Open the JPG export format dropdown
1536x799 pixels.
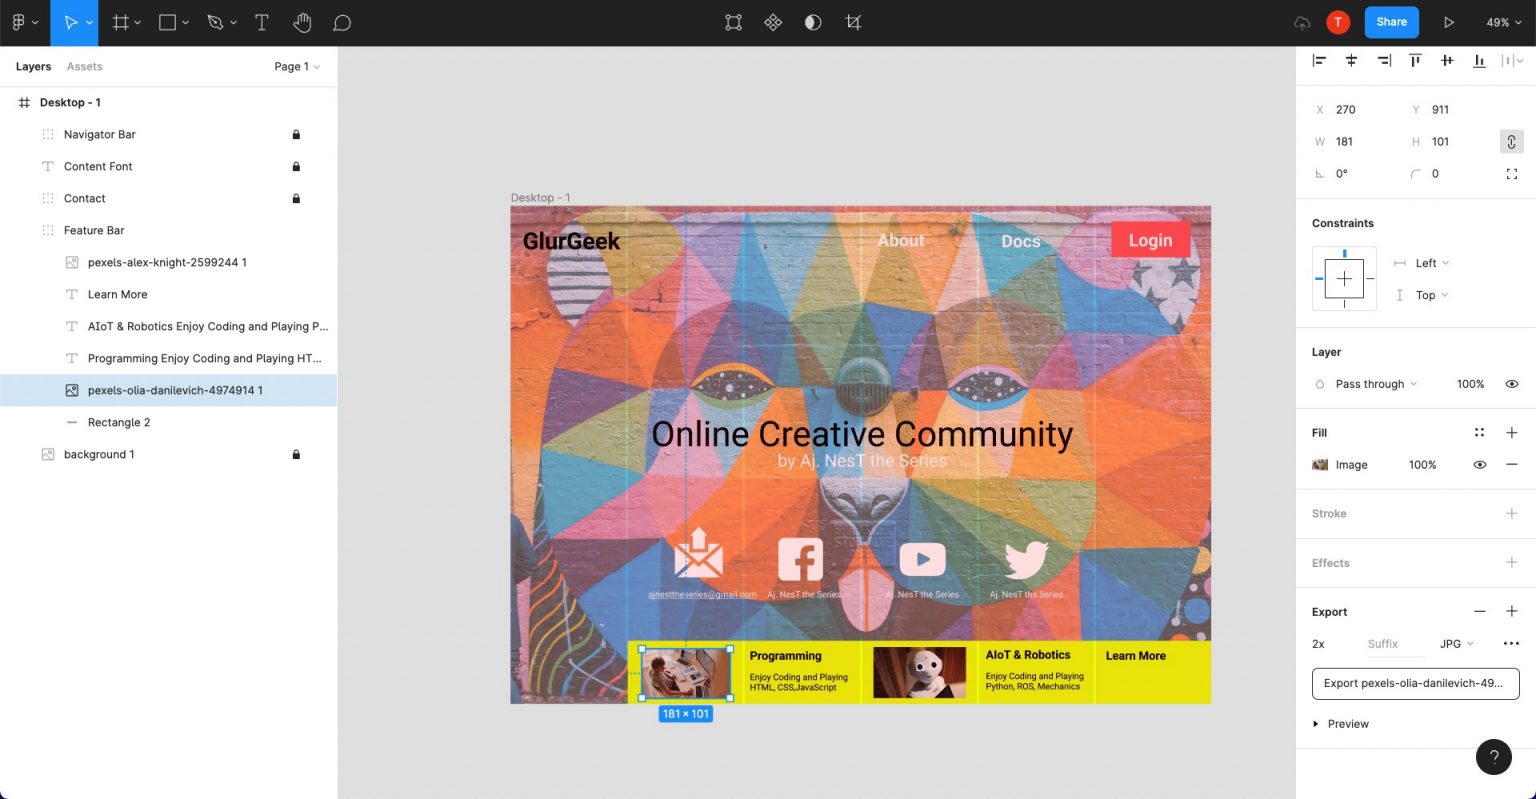[x=1456, y=644]
